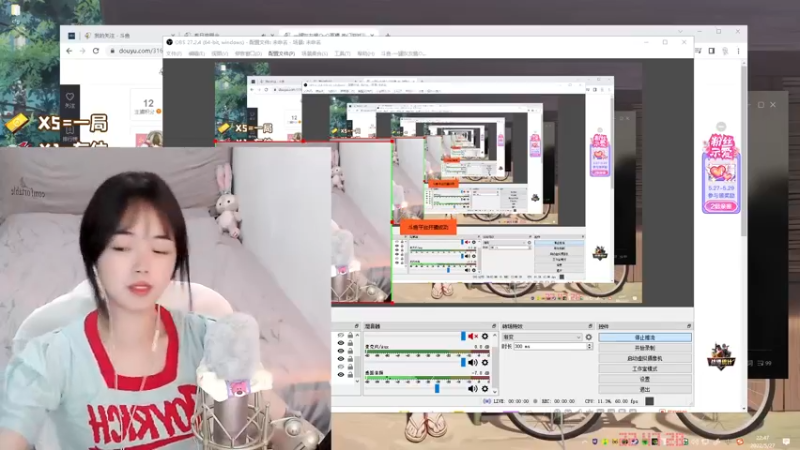The height and width of the screenshot is (450, 800).
Task: Go back in the browser window
Action: coord(69,51)
